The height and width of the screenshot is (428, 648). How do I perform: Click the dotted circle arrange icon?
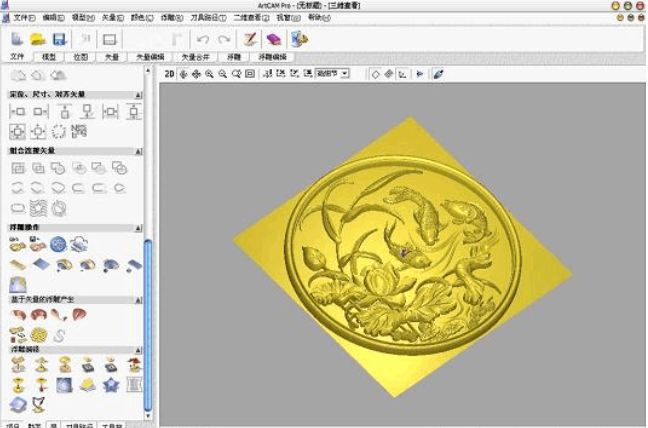point(59,132)
